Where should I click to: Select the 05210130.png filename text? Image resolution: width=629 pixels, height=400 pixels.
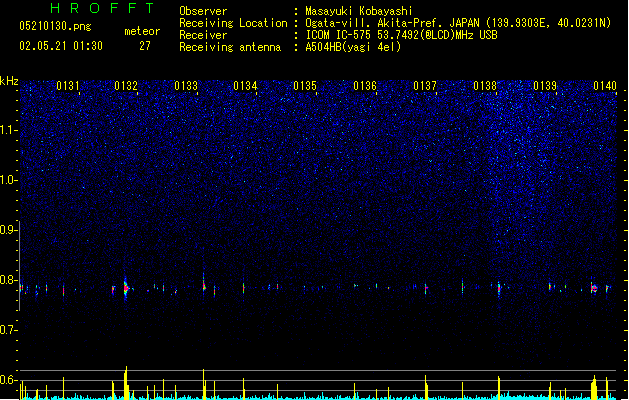click(55, 26)
